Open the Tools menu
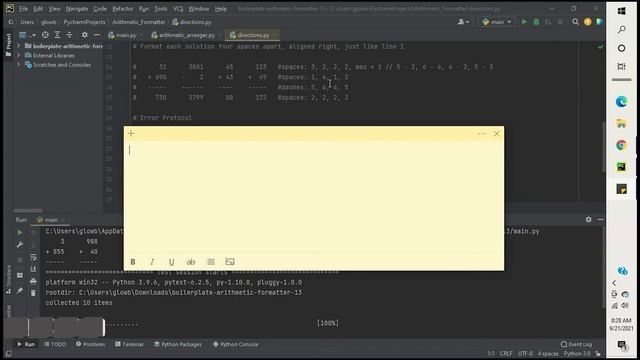640x360 pixels. [x=160, y=9]
